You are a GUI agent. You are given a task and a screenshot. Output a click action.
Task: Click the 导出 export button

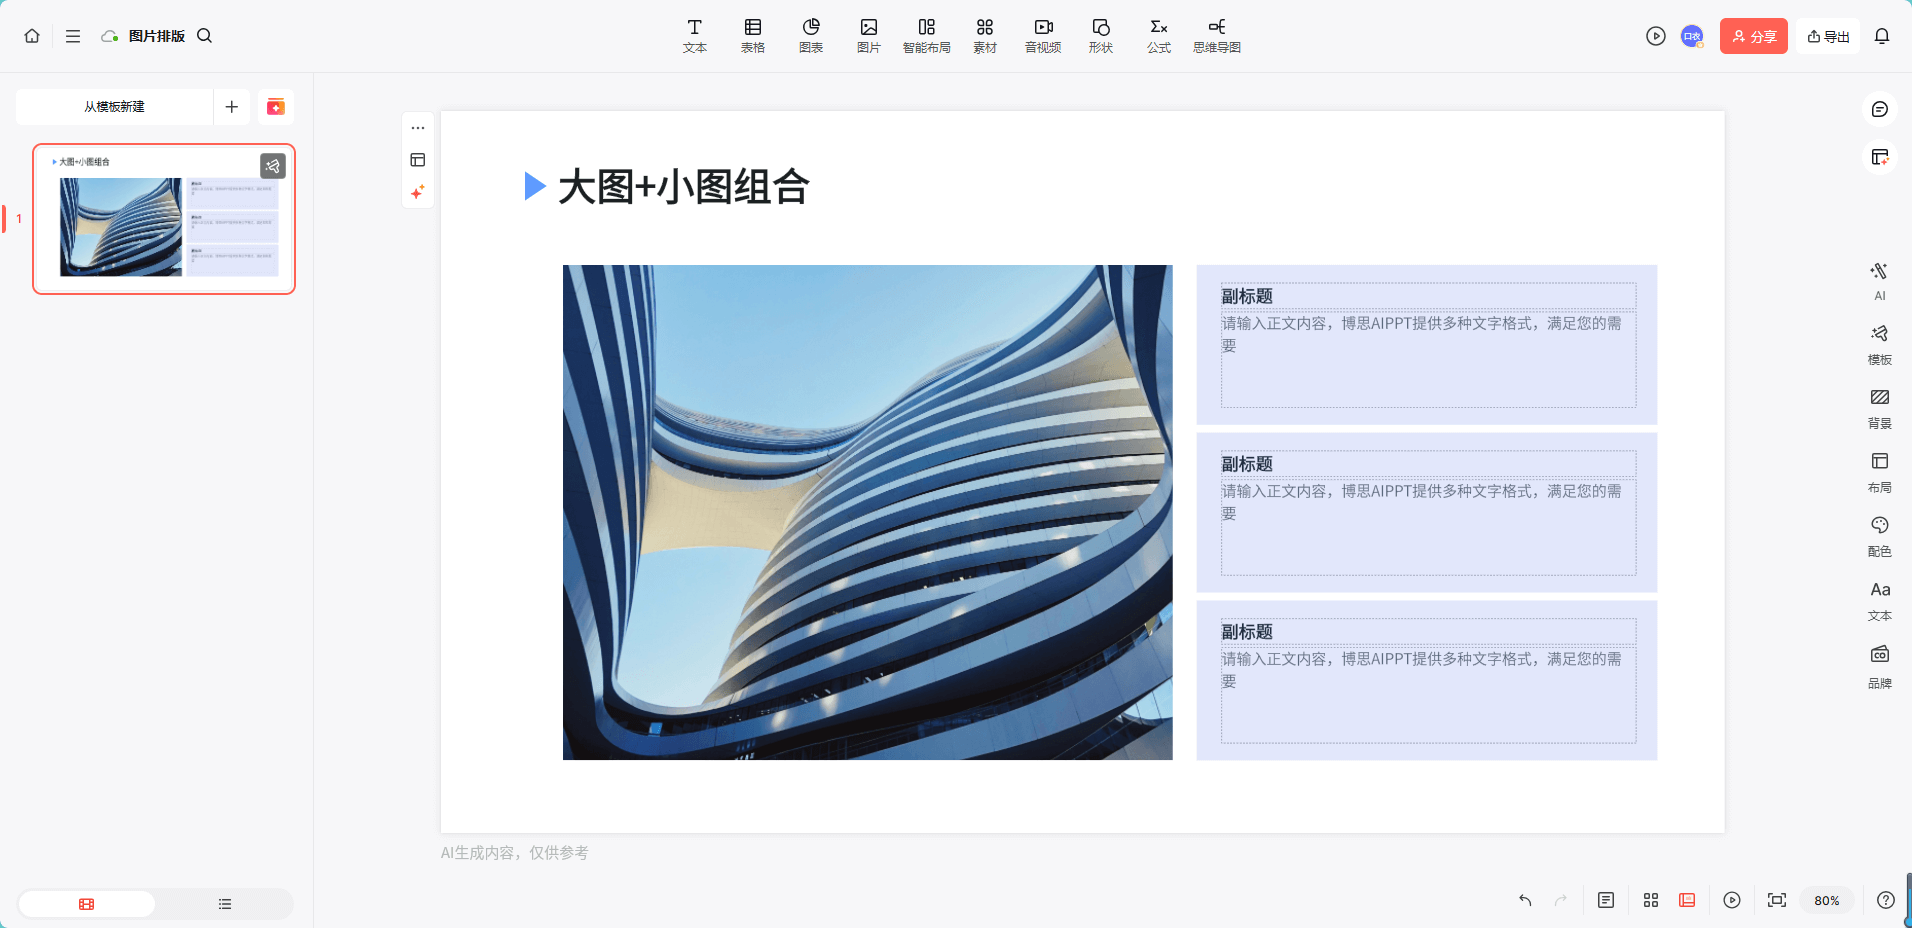pos(1827,35)
